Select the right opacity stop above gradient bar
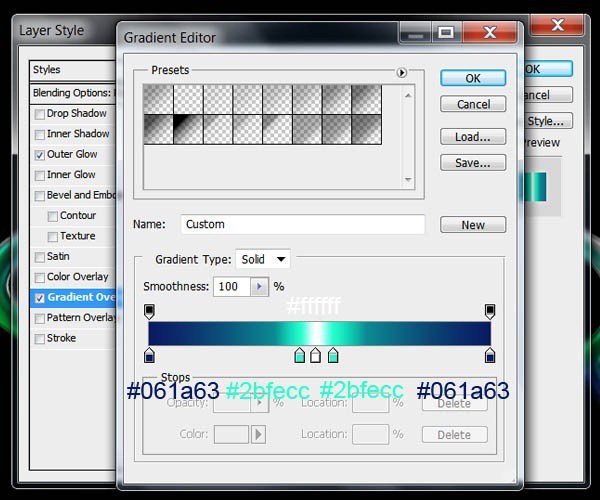This screenshot has width=600, height=500. [x=490, y=311]
